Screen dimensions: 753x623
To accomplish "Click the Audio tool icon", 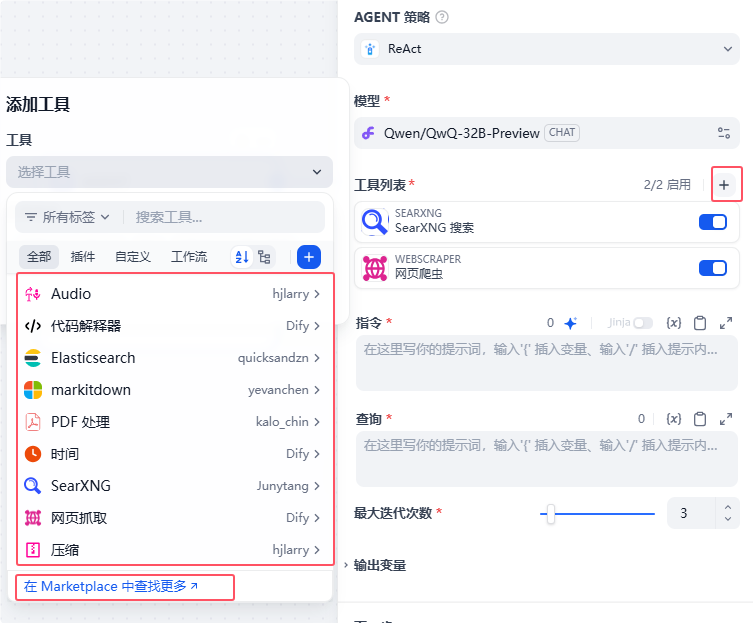I will coord(33,293).
